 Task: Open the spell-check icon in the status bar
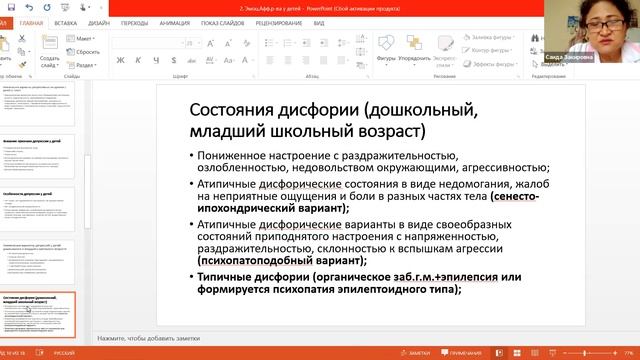click(40, 353)
